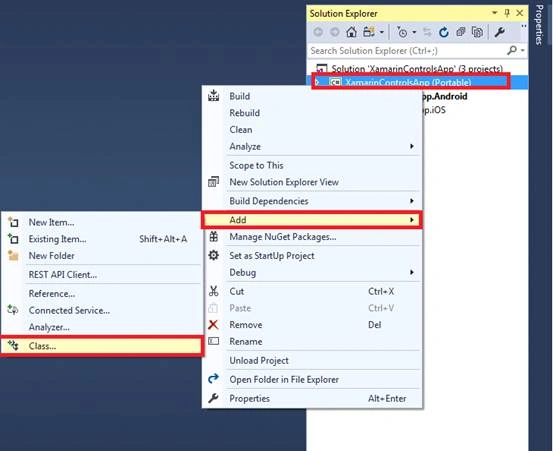Open the Add submenu entry
This screenshot has width=553, height=451.
pyautogui.click(x=312, y=220)
